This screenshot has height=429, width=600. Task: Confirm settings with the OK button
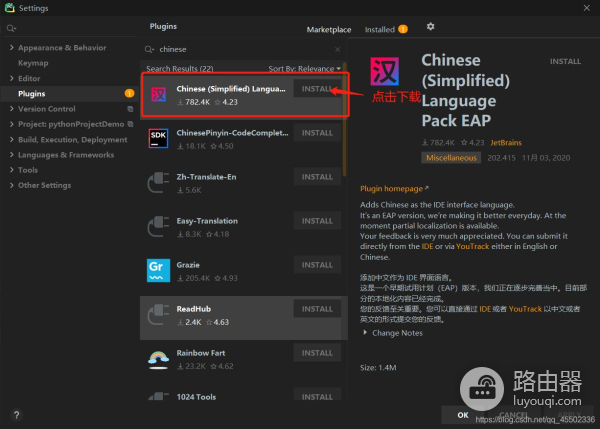(x=463, y=415)
